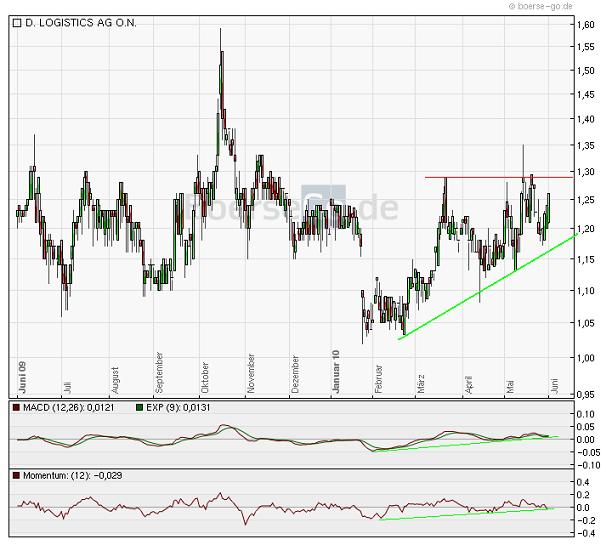Click the 0.4 Momentum axis value
Image resolution: width=612 pixels, height=545 pixels.
click(583, 482)
